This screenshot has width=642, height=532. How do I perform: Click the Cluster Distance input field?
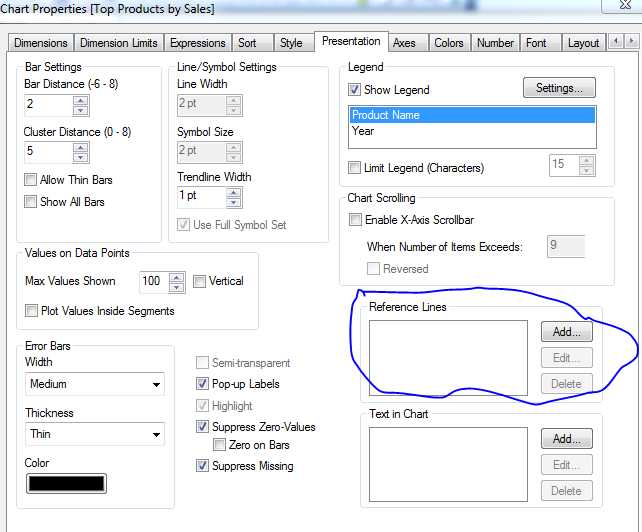pyautogui.click(x=49, y=152)
